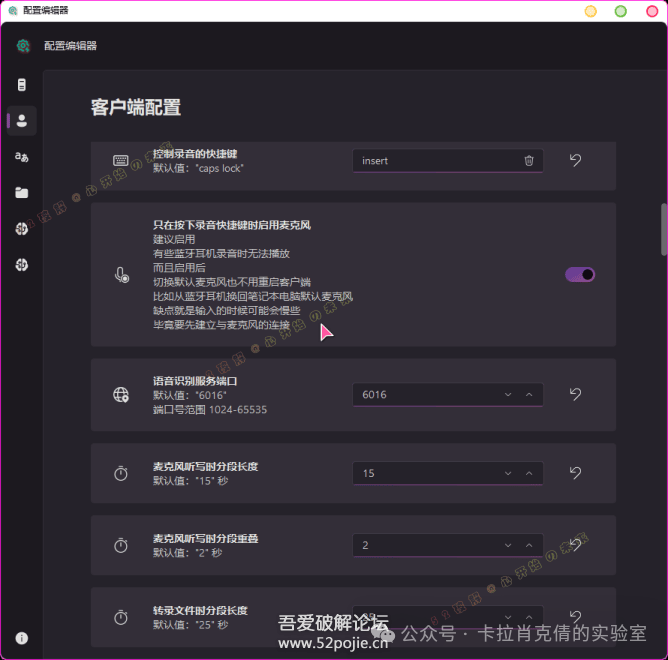Click the port field showing 6016
This screenshot has height=660, width=668.
click(425, 395)
